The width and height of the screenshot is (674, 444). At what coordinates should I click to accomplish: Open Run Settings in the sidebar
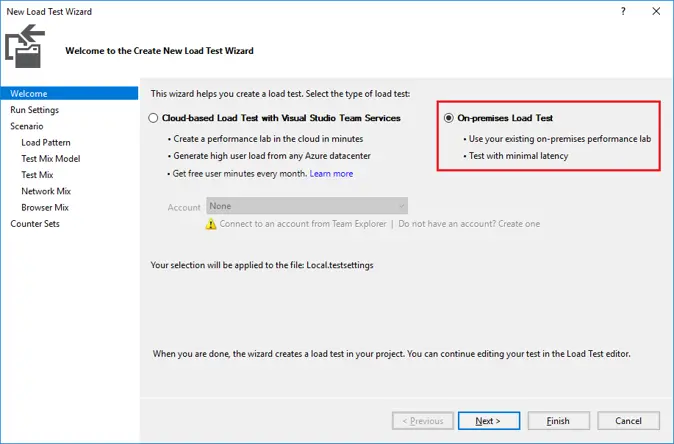(35, 110)
